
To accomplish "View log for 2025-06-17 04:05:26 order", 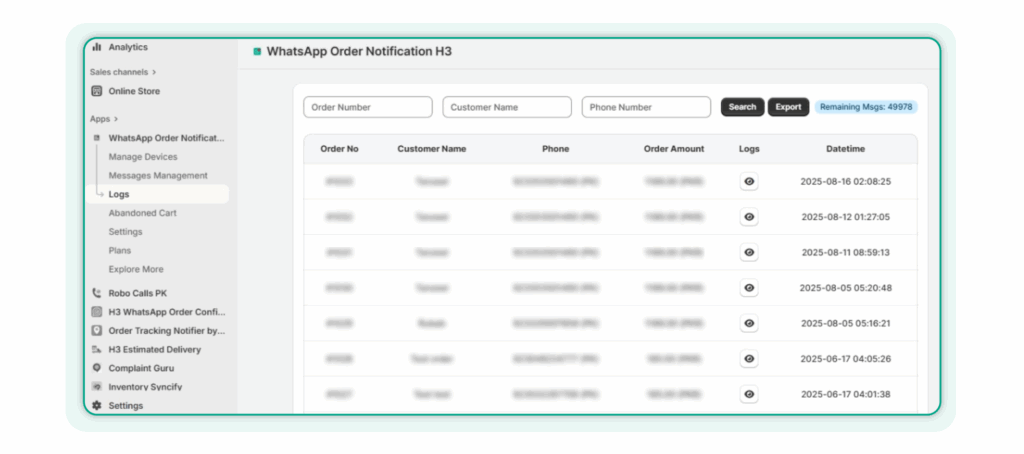I will tap(749, 358).
